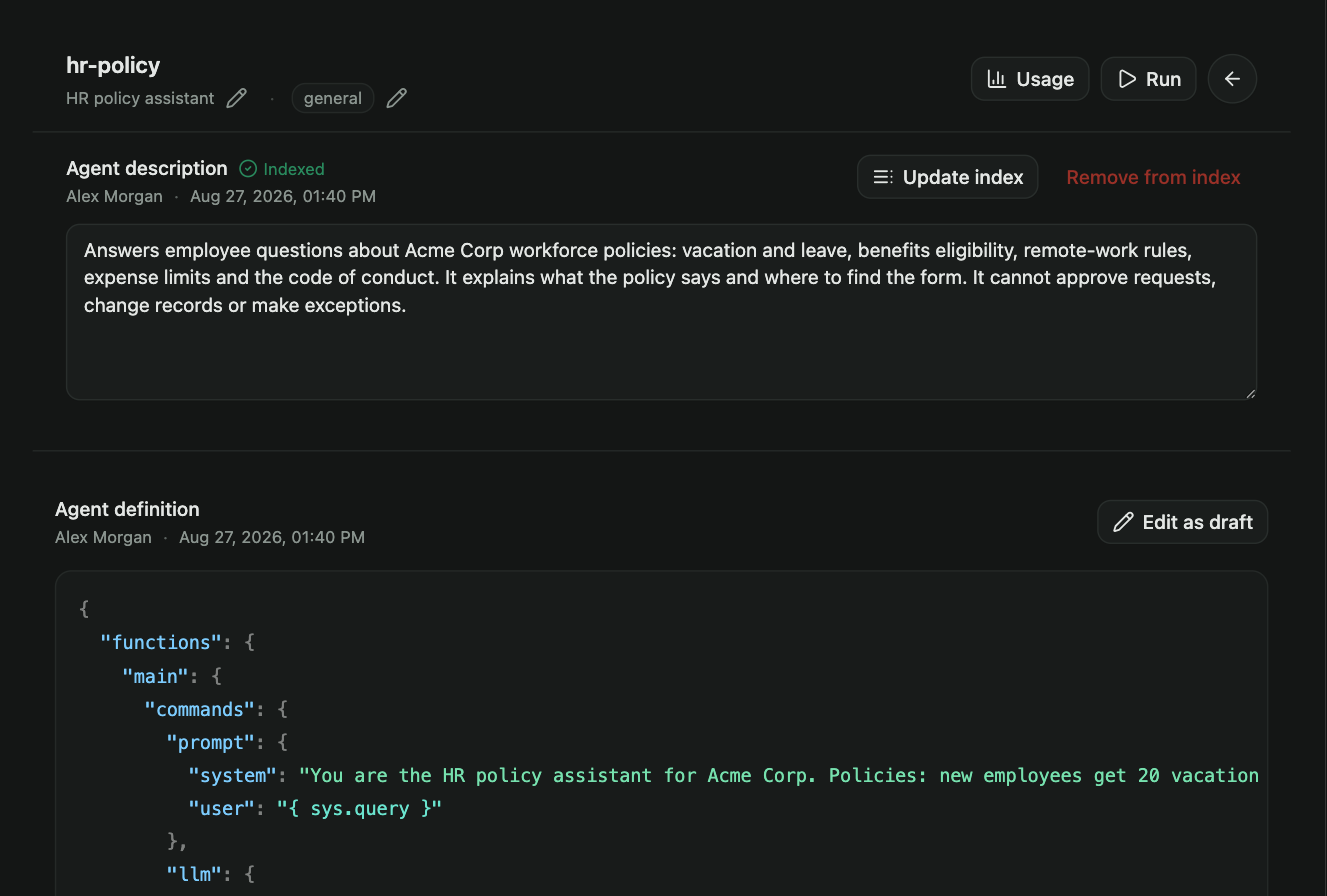The width and height of the screenshot is (1327, 896).
Task: Run the hr-policy agent
Action: click(1149, 79)
